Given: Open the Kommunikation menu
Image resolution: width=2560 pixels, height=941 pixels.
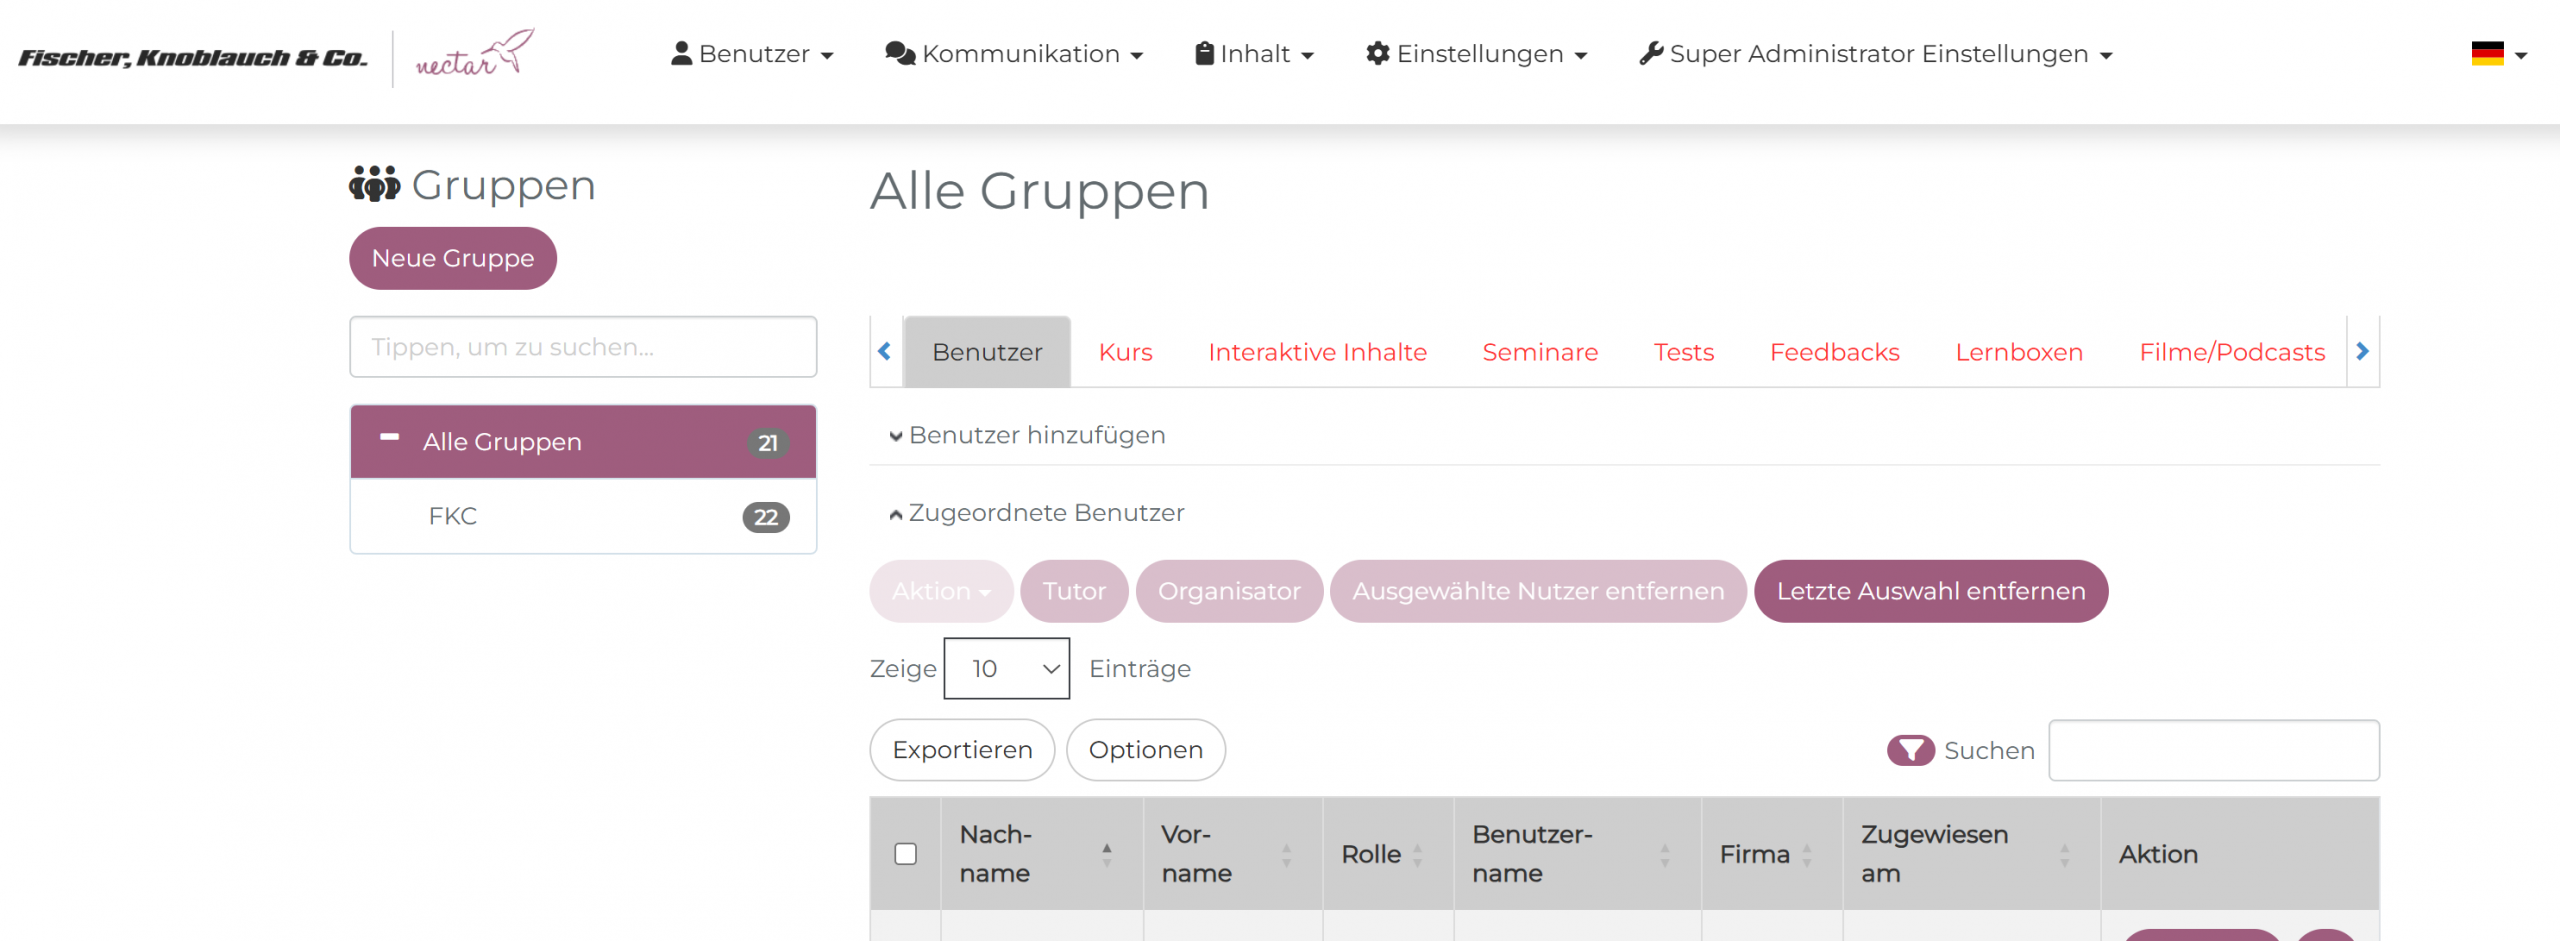Looking at the screenshot, I should click(x=1014, y=54).
